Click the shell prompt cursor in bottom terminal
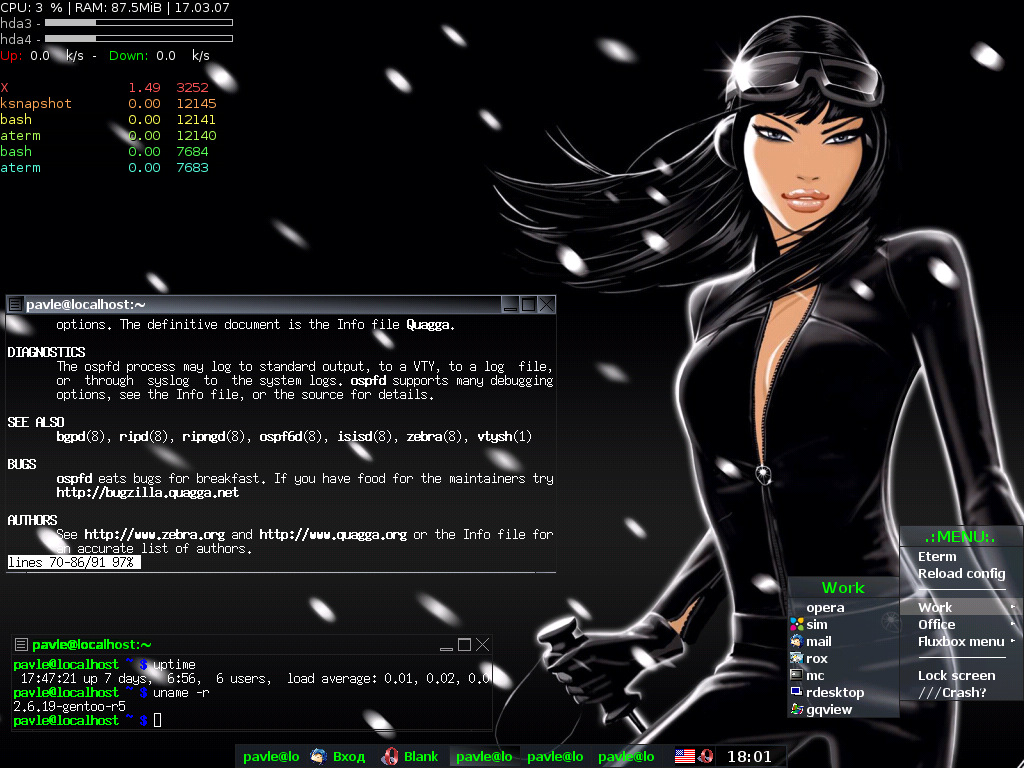 (x=157, y=720)
